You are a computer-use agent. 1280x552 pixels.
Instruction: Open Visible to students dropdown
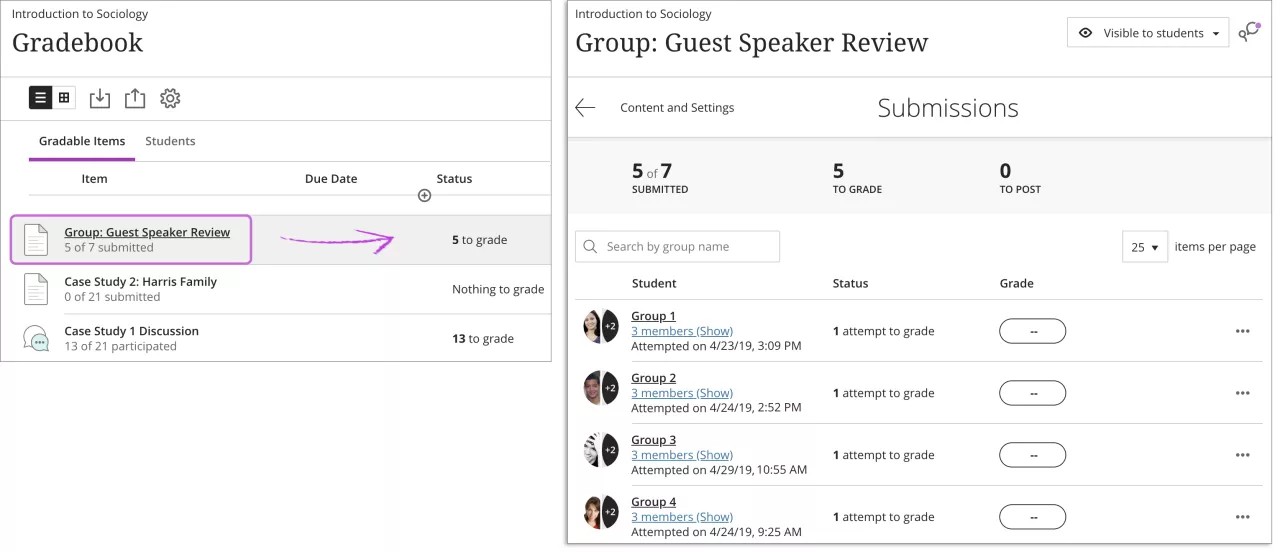click(x=1148, y=33)
